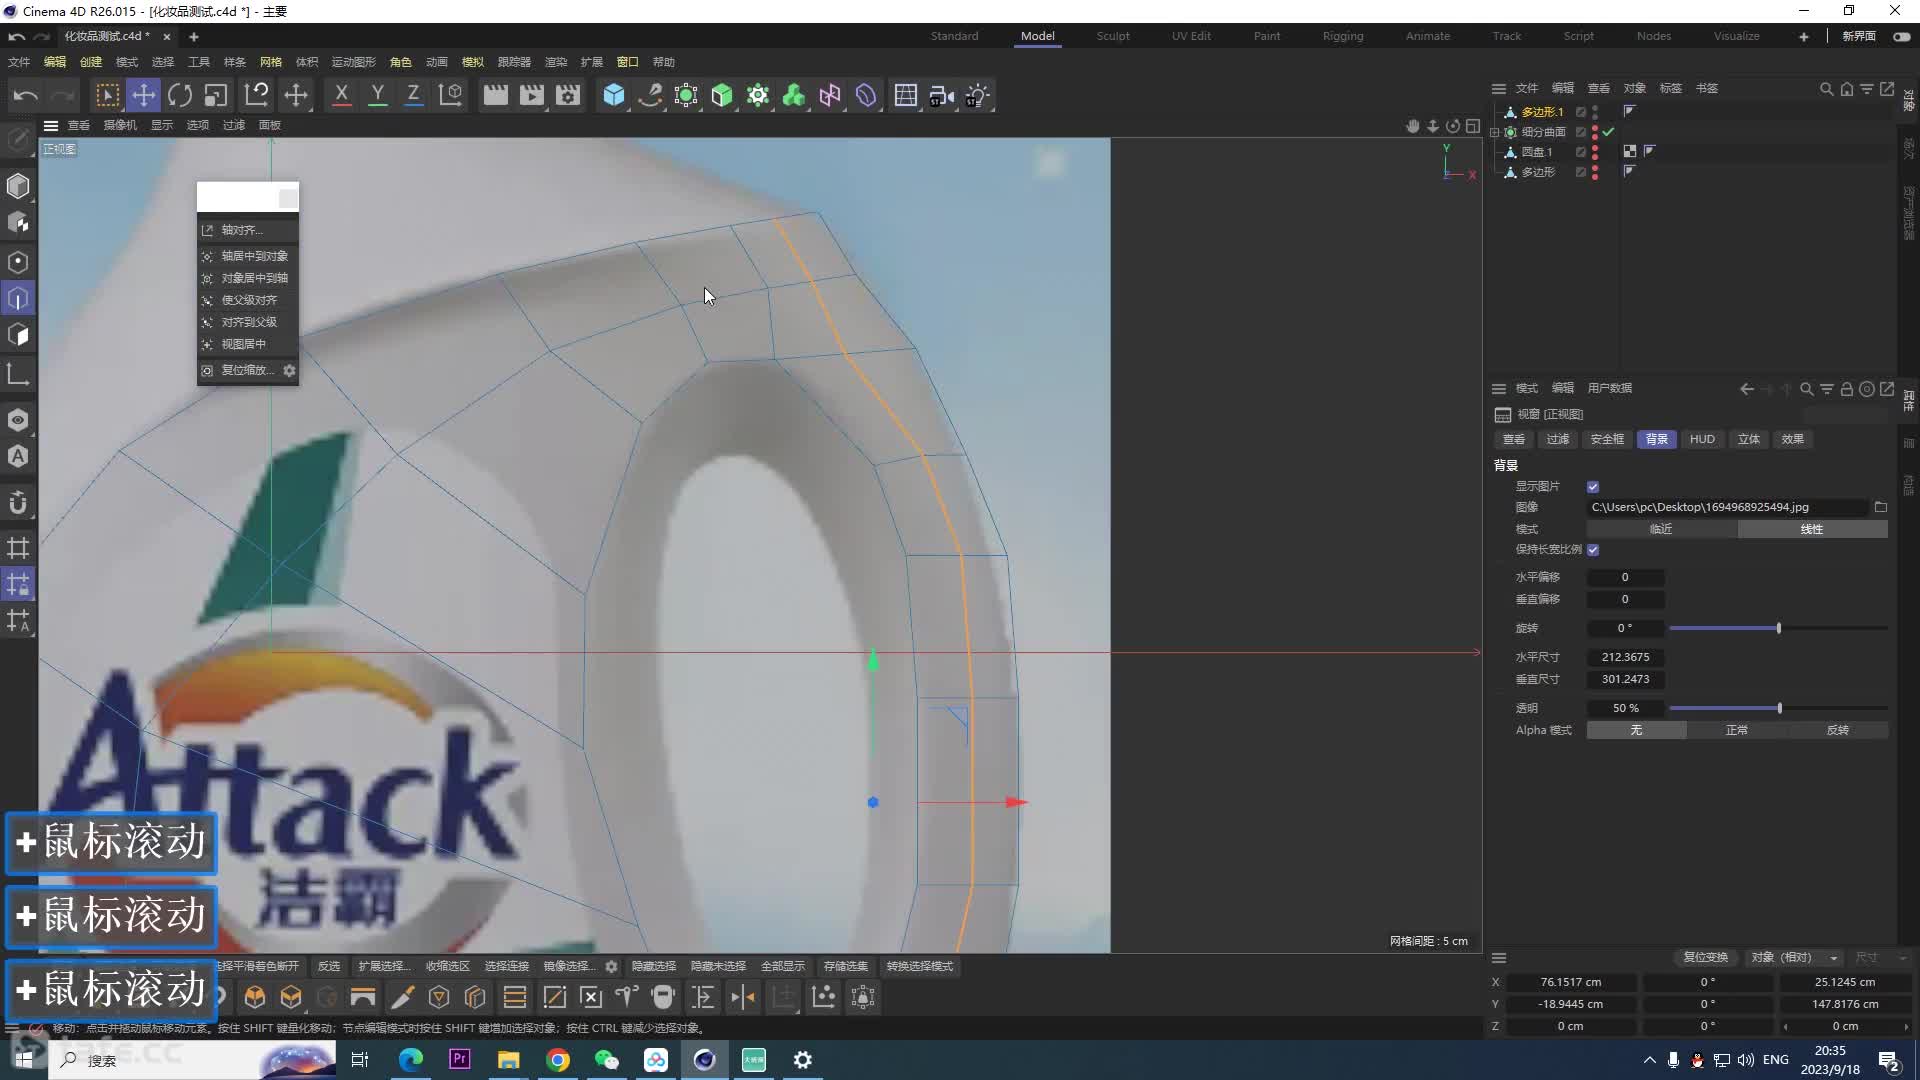Click the snap magnet icon
The height and width of the screenshot is (1080, 1920).
tap(18, 503)
